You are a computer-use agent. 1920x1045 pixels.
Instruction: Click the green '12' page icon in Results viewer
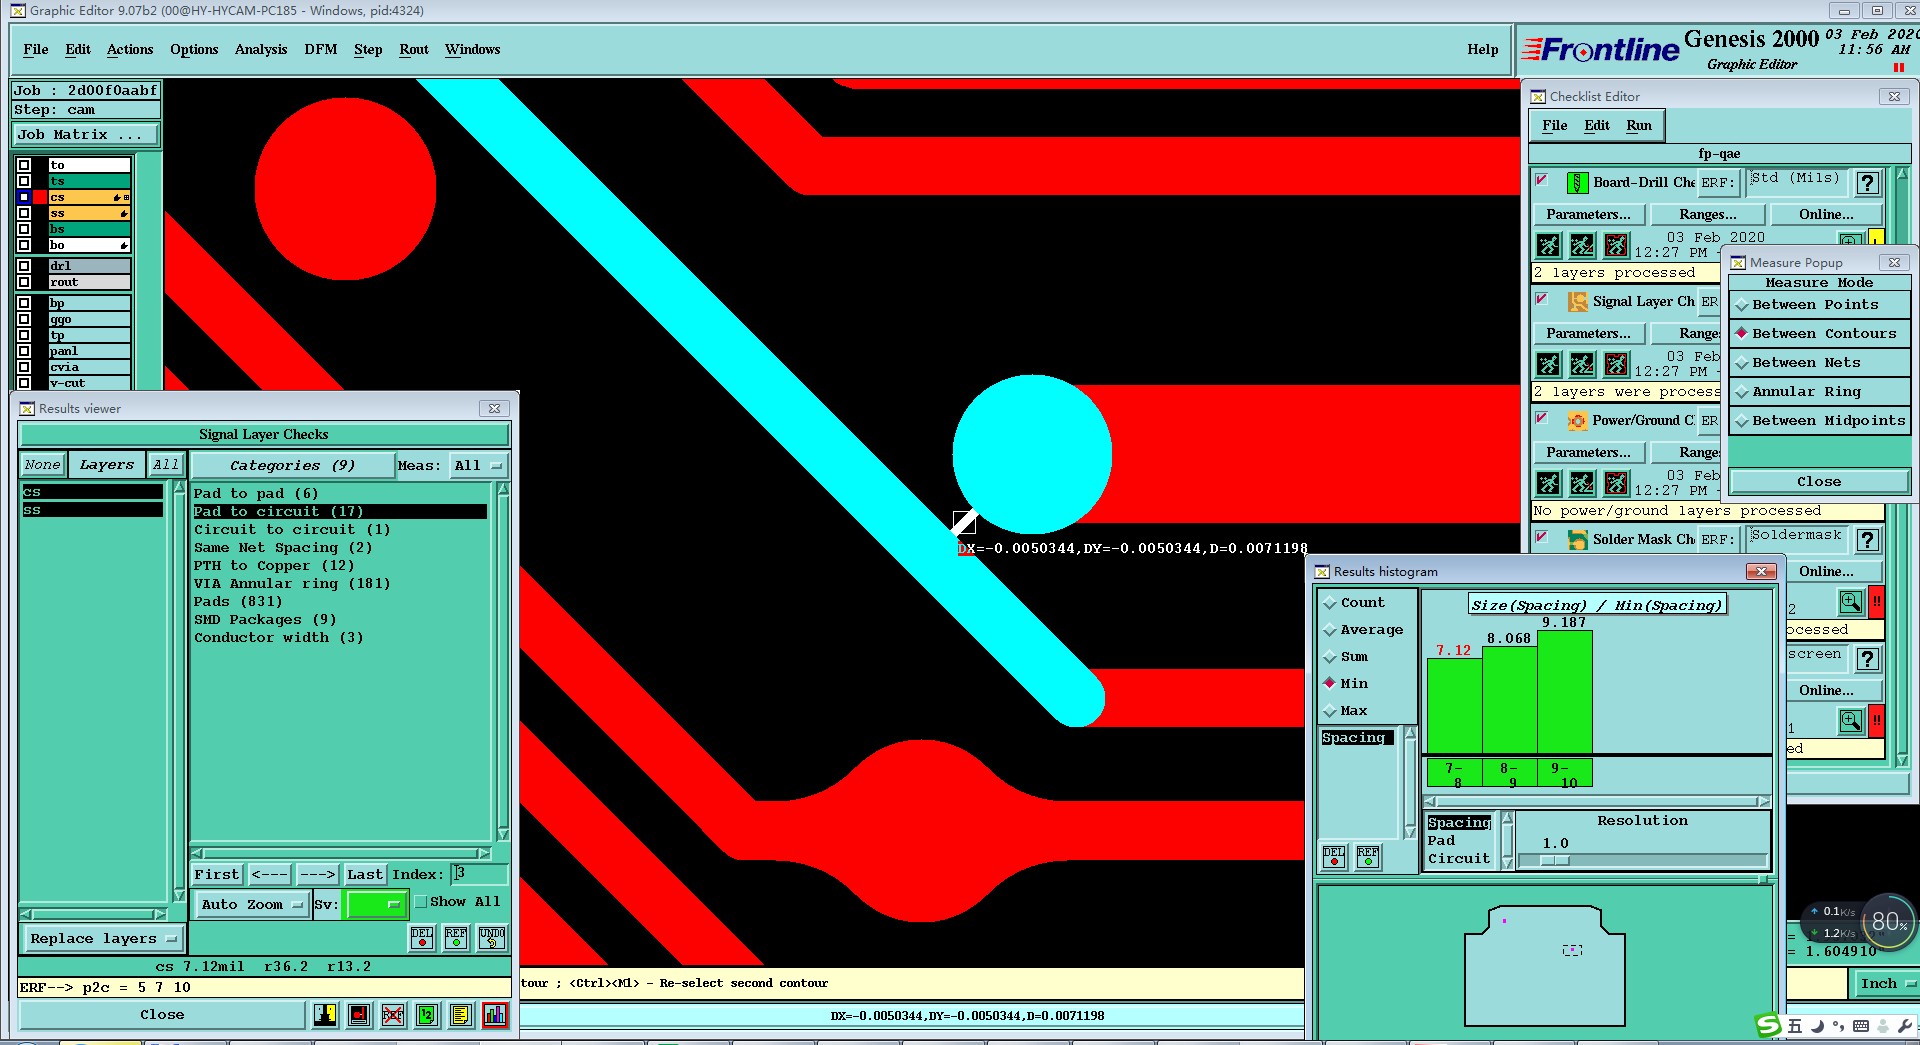click(427, 1015)
